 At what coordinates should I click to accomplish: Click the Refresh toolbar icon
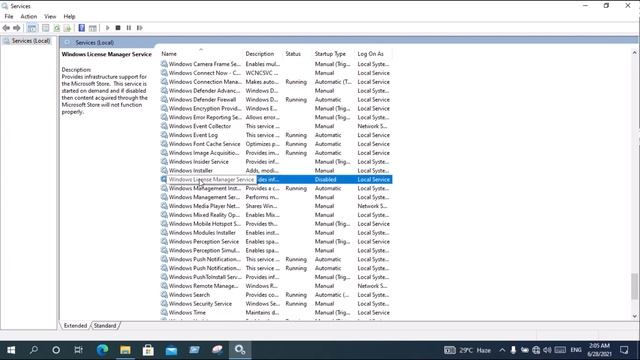[x=57, y=28]
